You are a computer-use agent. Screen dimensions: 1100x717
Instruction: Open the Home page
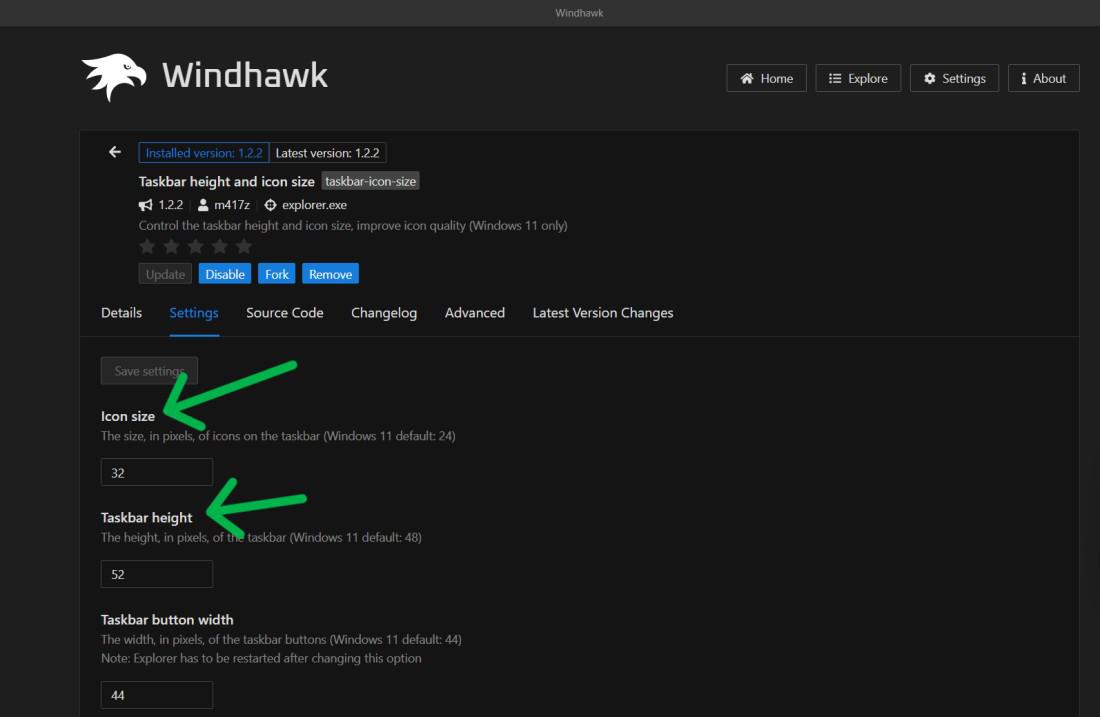[766, 79]
